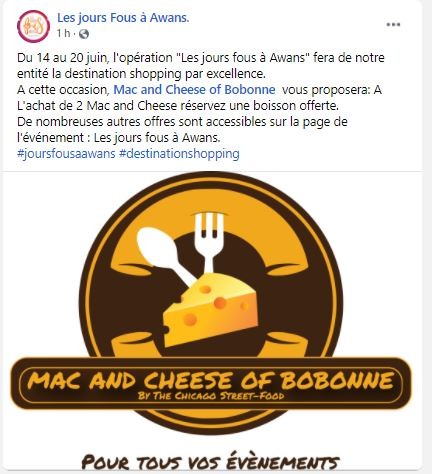The height and width of the screenshot is (474, 432).
Task: Open the Mac and Cheese of Bobonne page link
Action: (194, 90)
